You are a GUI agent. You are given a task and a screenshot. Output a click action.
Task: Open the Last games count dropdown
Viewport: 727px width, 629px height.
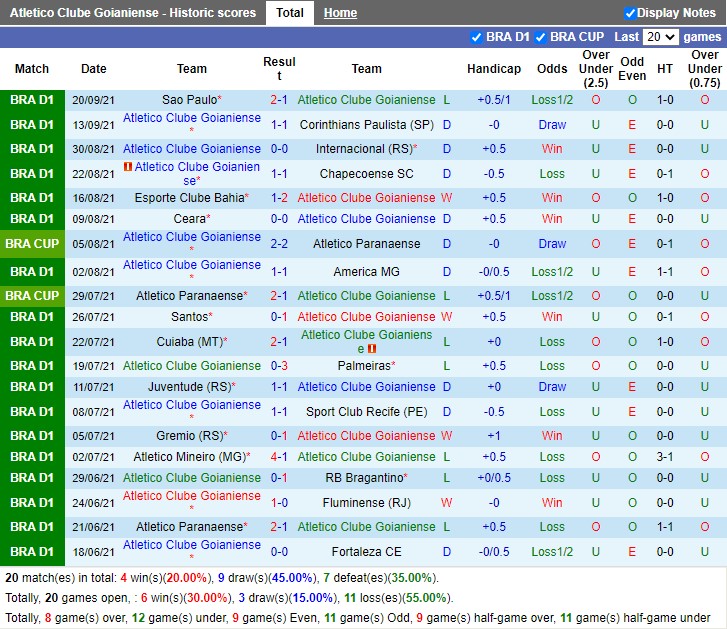[x=661, y=37]
